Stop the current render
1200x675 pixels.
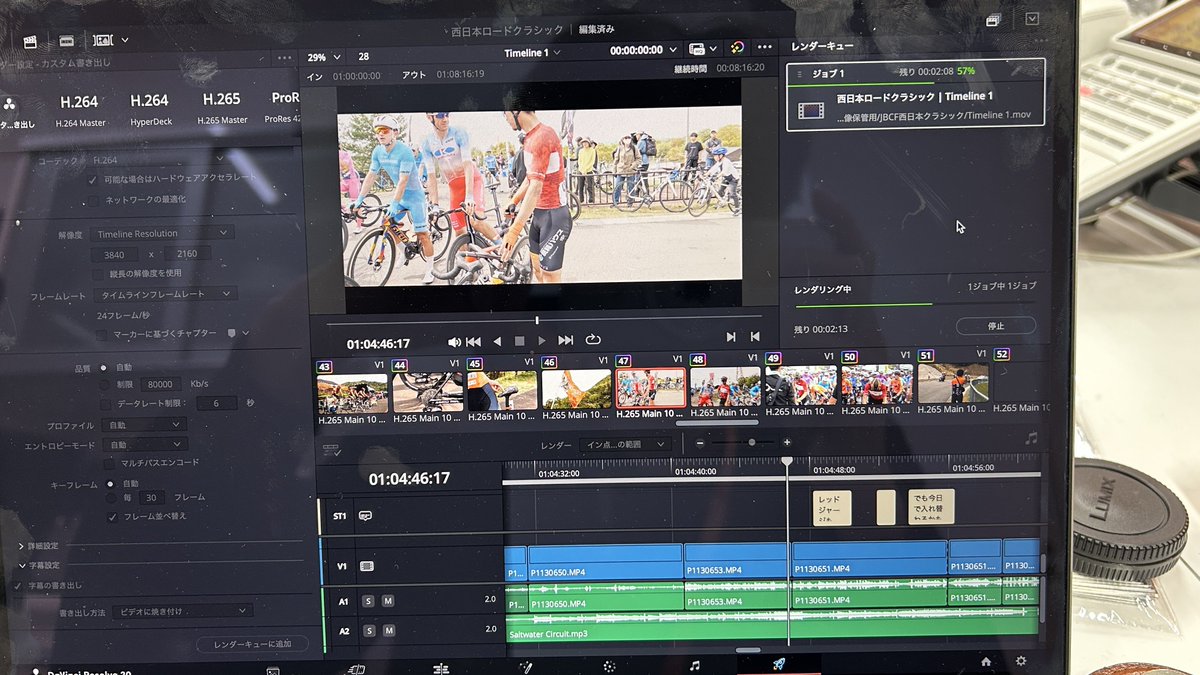click(x=996, y=326)
